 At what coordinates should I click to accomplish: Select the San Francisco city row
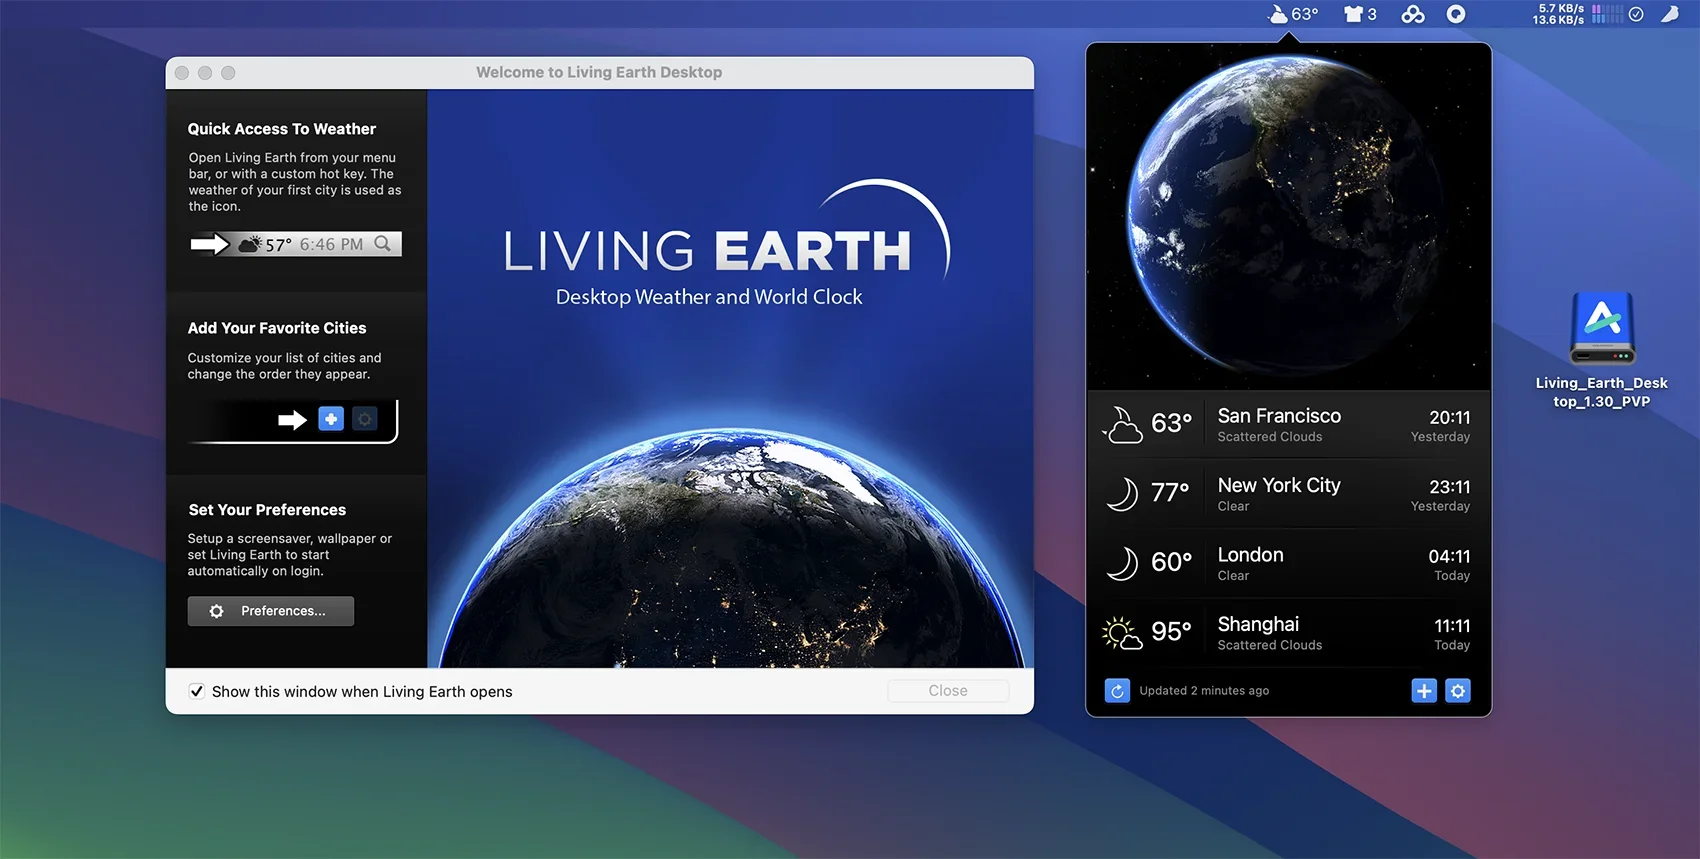point(1289,425)
